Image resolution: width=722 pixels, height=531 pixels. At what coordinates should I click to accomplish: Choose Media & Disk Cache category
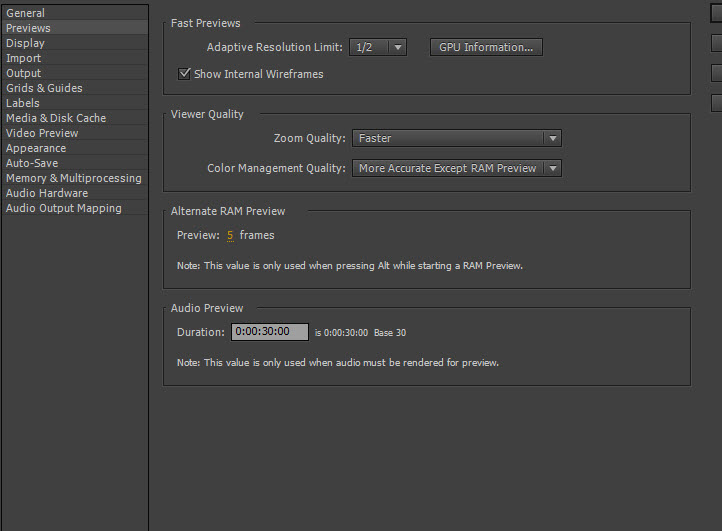(x=56, y=118)
